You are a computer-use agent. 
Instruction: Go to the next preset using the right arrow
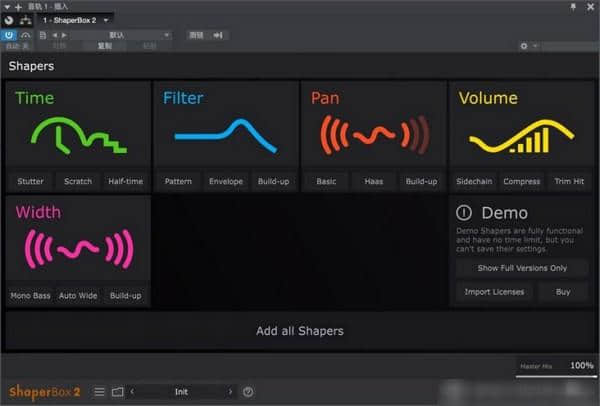tap(231, 391)
